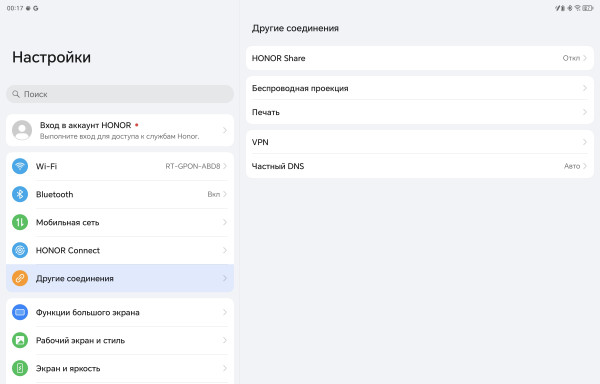Tap chevron on Беспроводная проекция row
600x384 pixels.
(585, 88)
